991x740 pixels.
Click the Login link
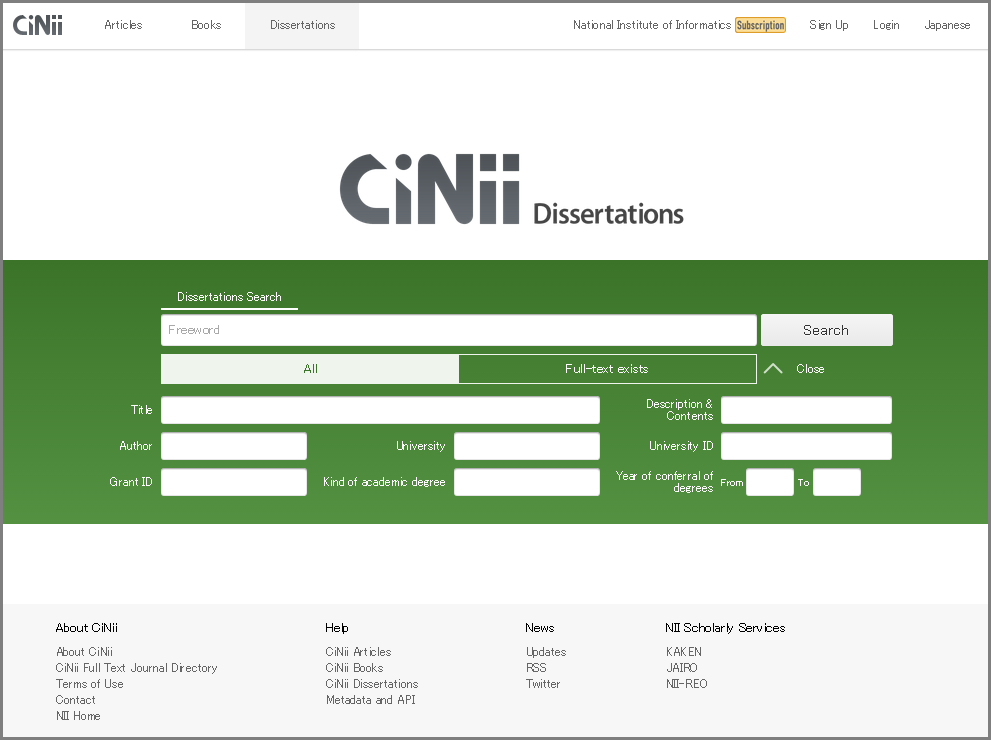point(886,25)
